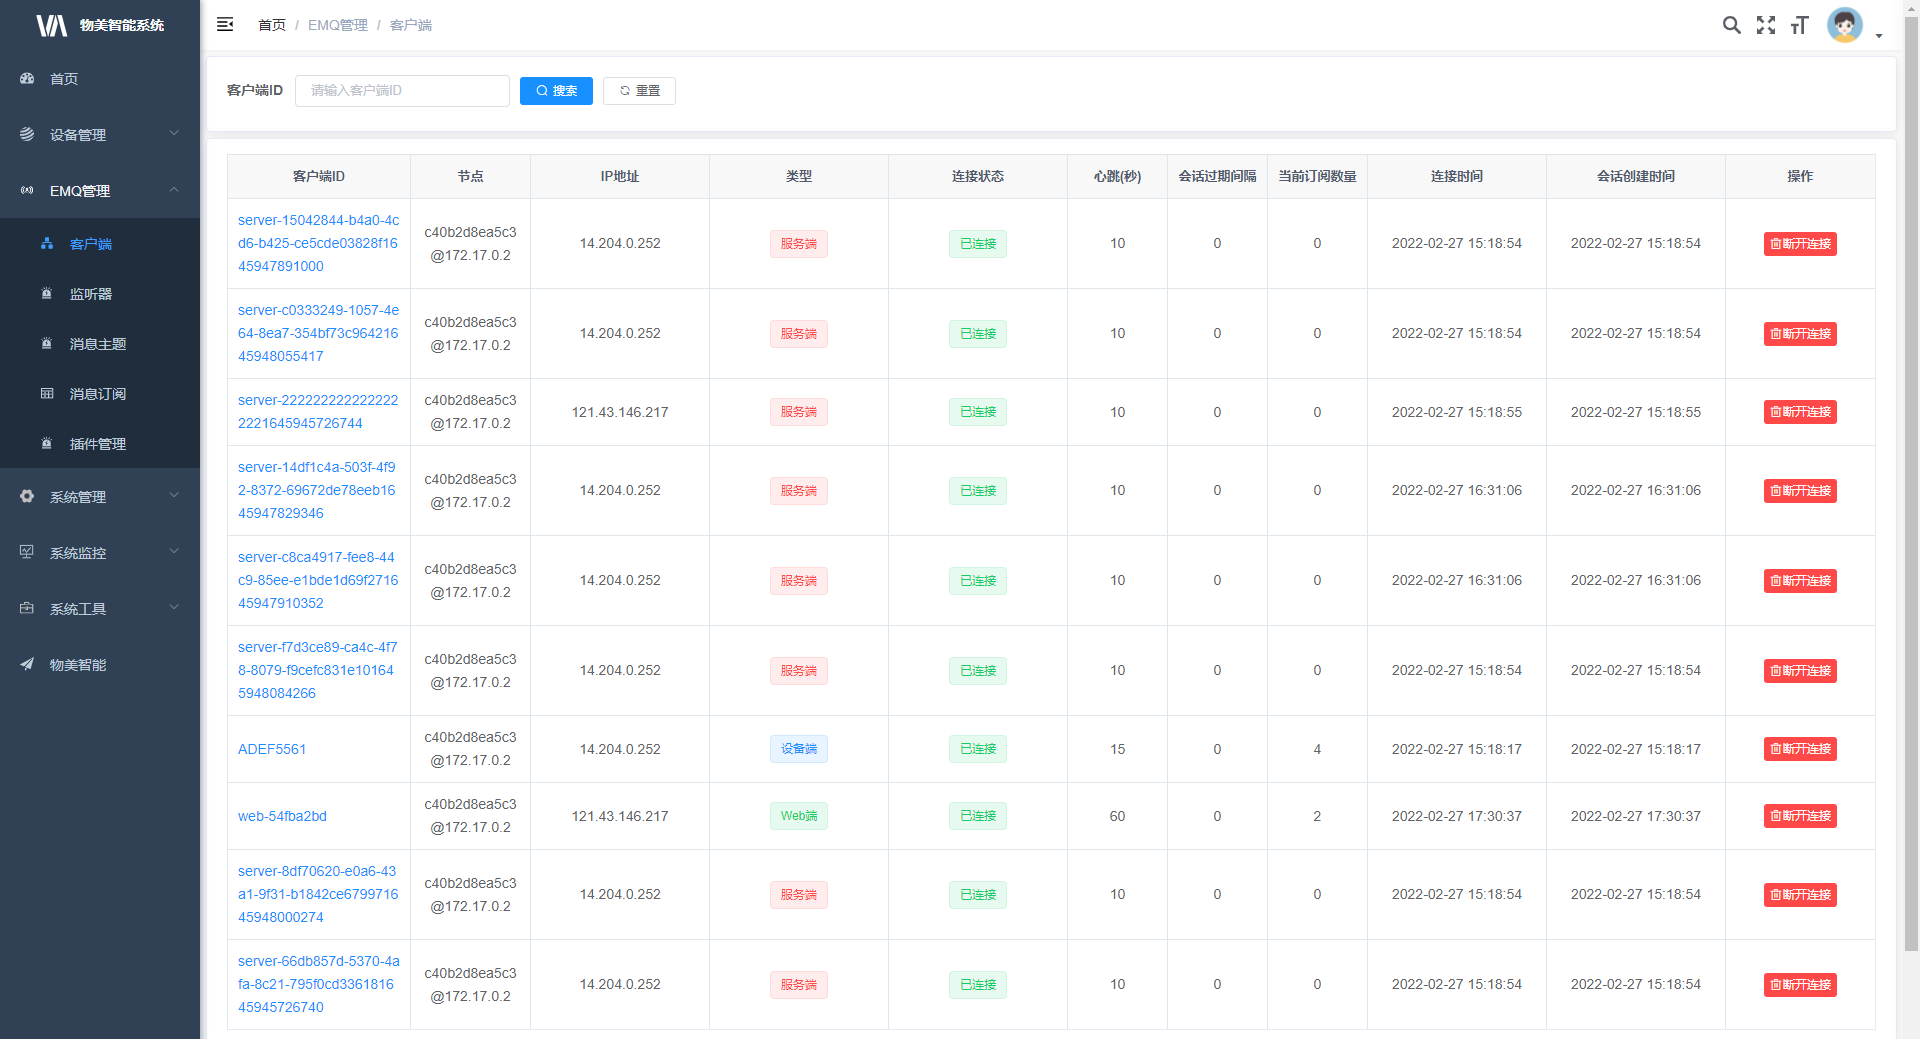The height and width of the screenshot is (1039, 1920).
Task: Open the avatar dropdown arrow
Action: (x=1879, y=36)
